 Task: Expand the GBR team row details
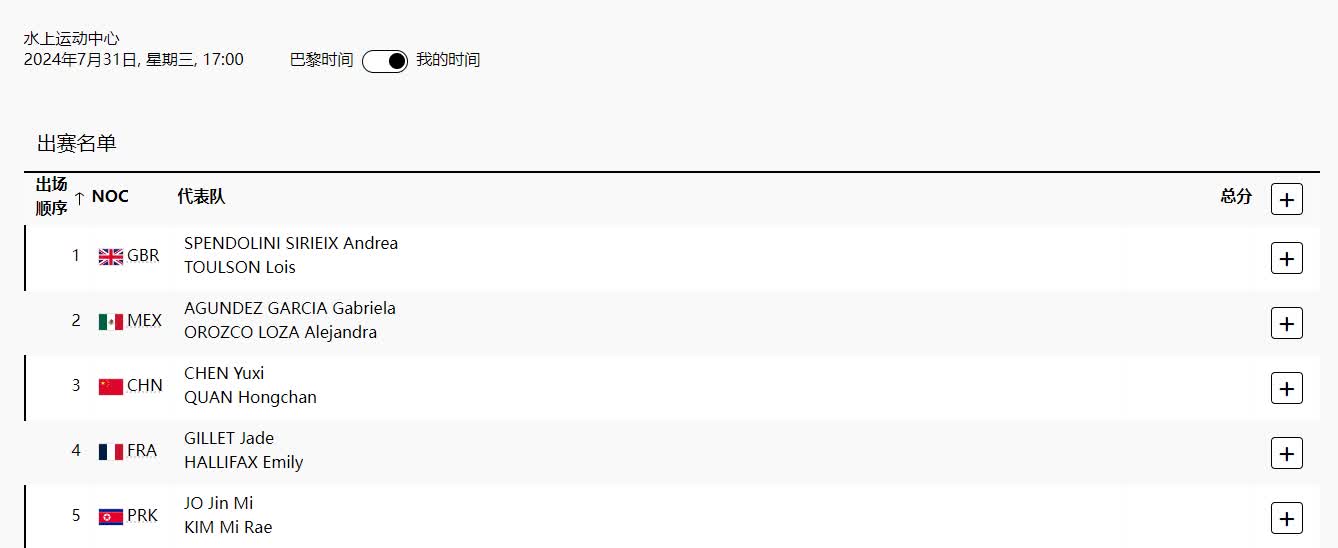coord(1286,258)
